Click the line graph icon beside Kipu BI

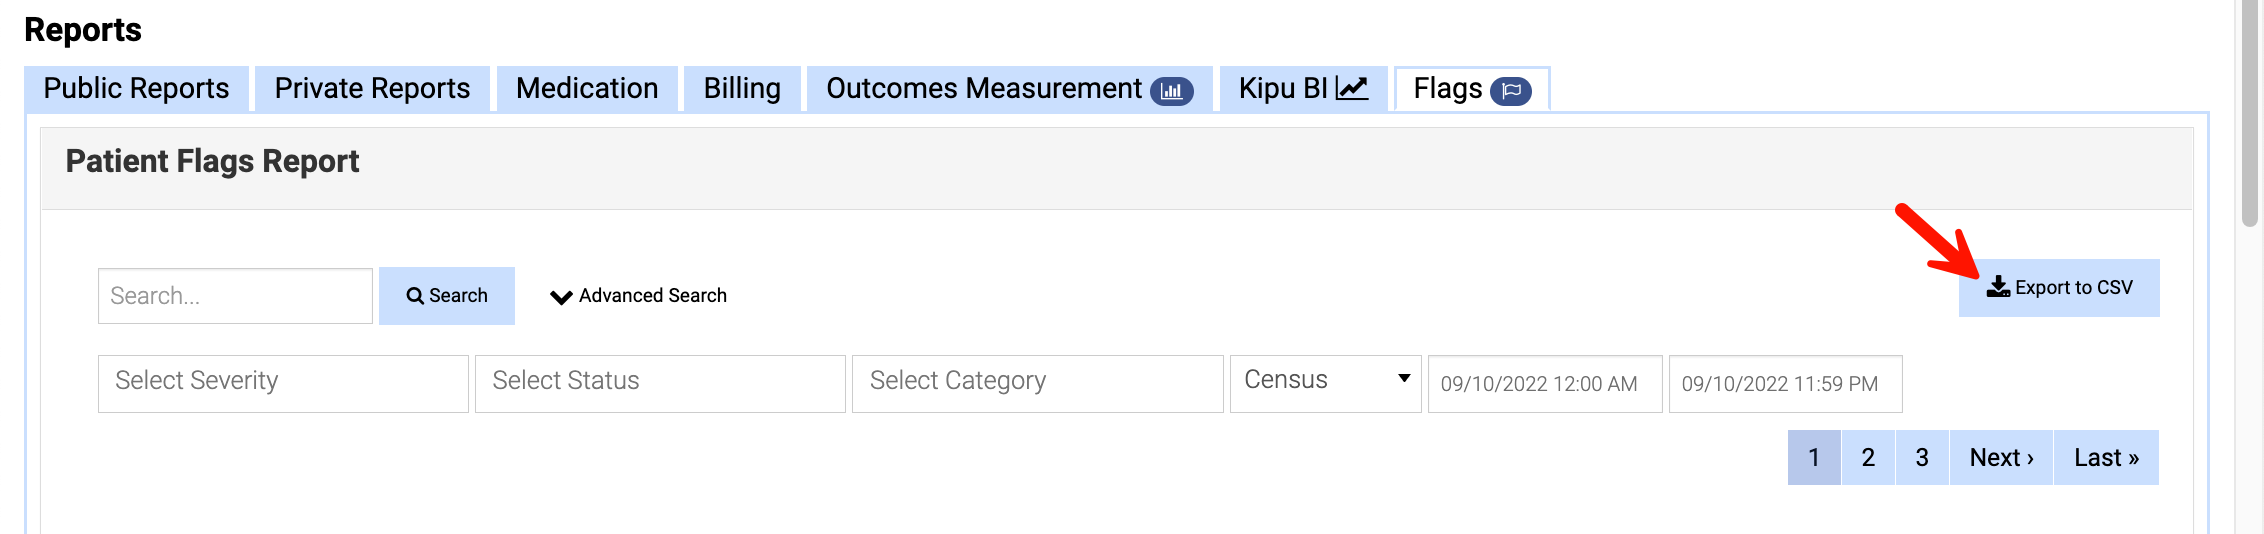[x=1352, y=88]
